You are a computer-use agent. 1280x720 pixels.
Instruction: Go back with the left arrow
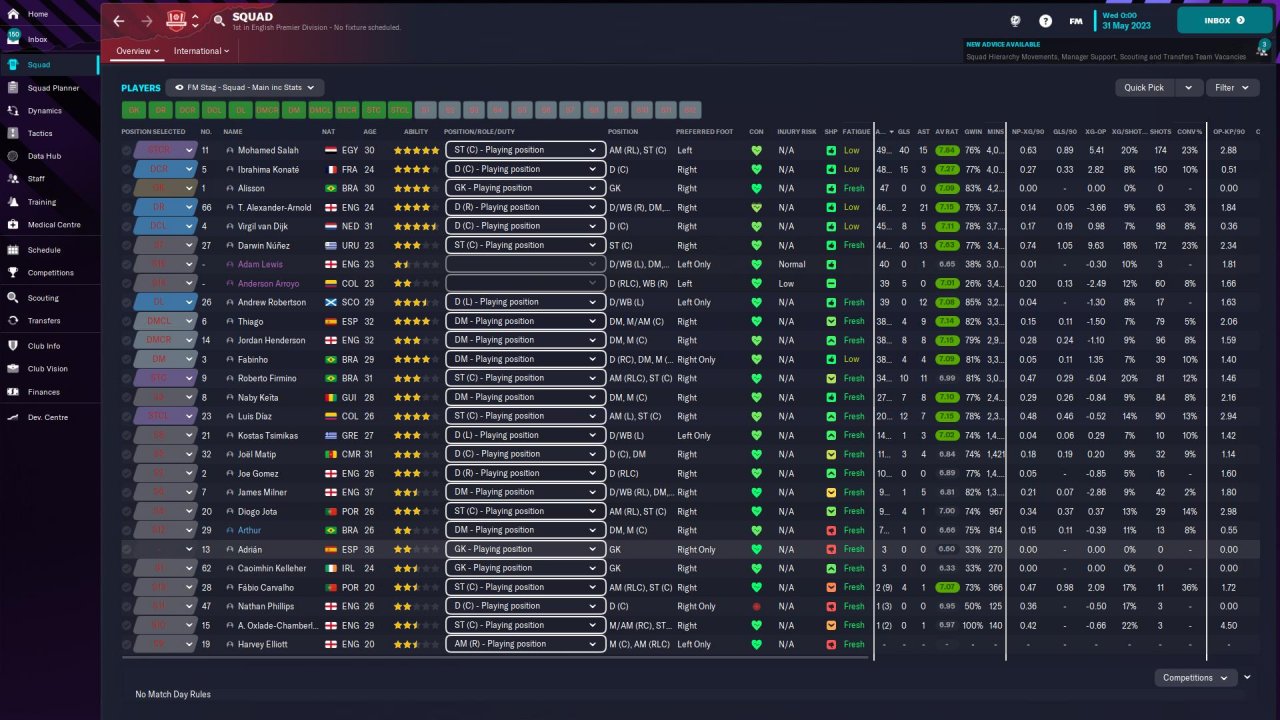[x=119, y=21]
